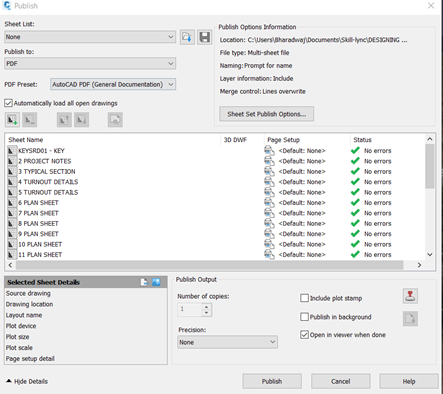Click the page setup icon in 6 PLAN SHEET row

click(x=269, y=203)
